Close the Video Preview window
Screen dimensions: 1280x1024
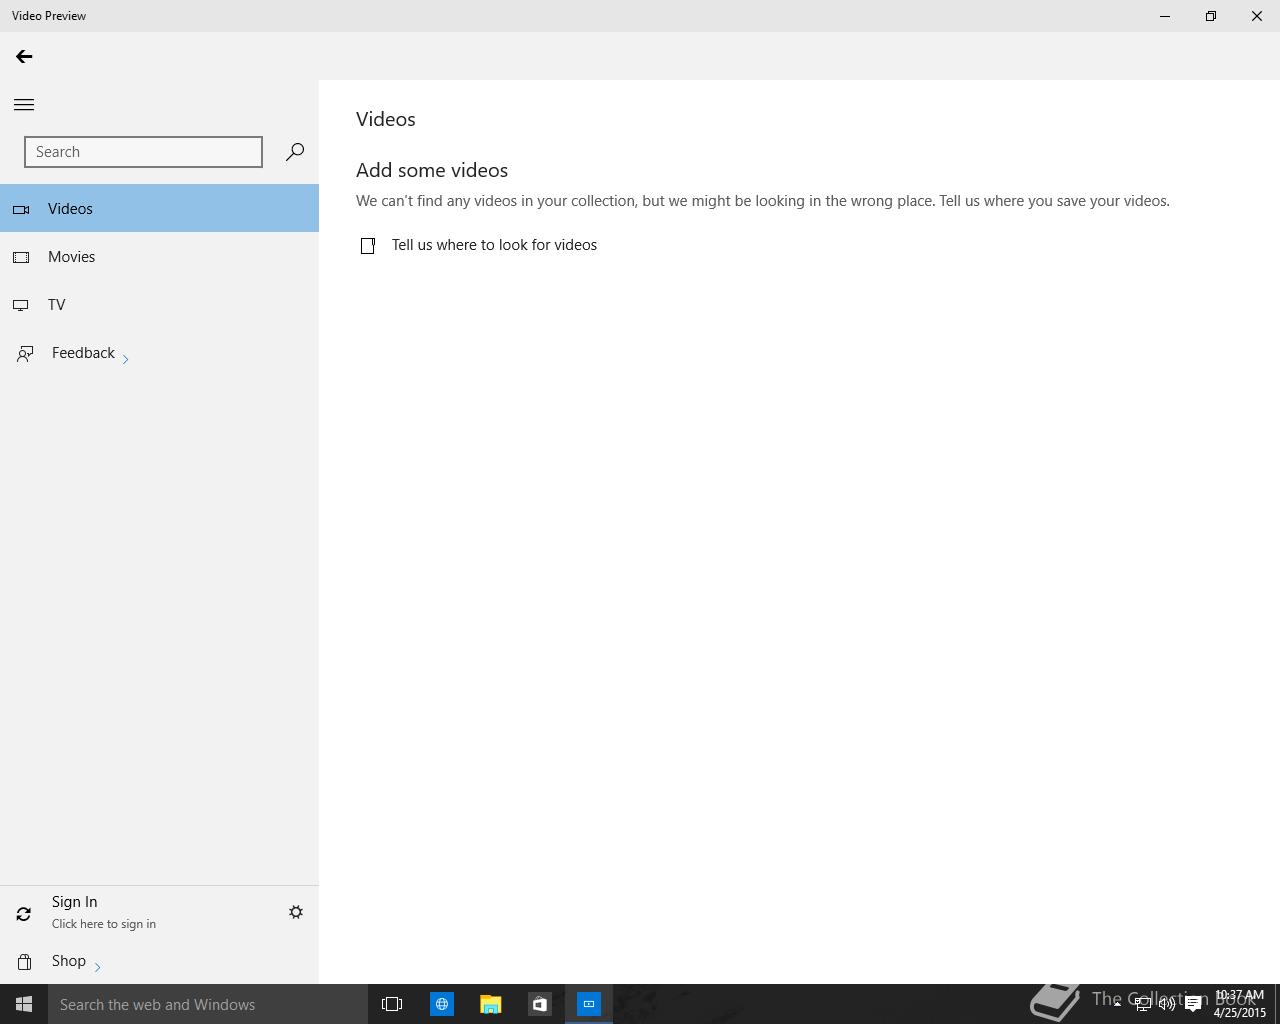click(x=1257, y=16)
